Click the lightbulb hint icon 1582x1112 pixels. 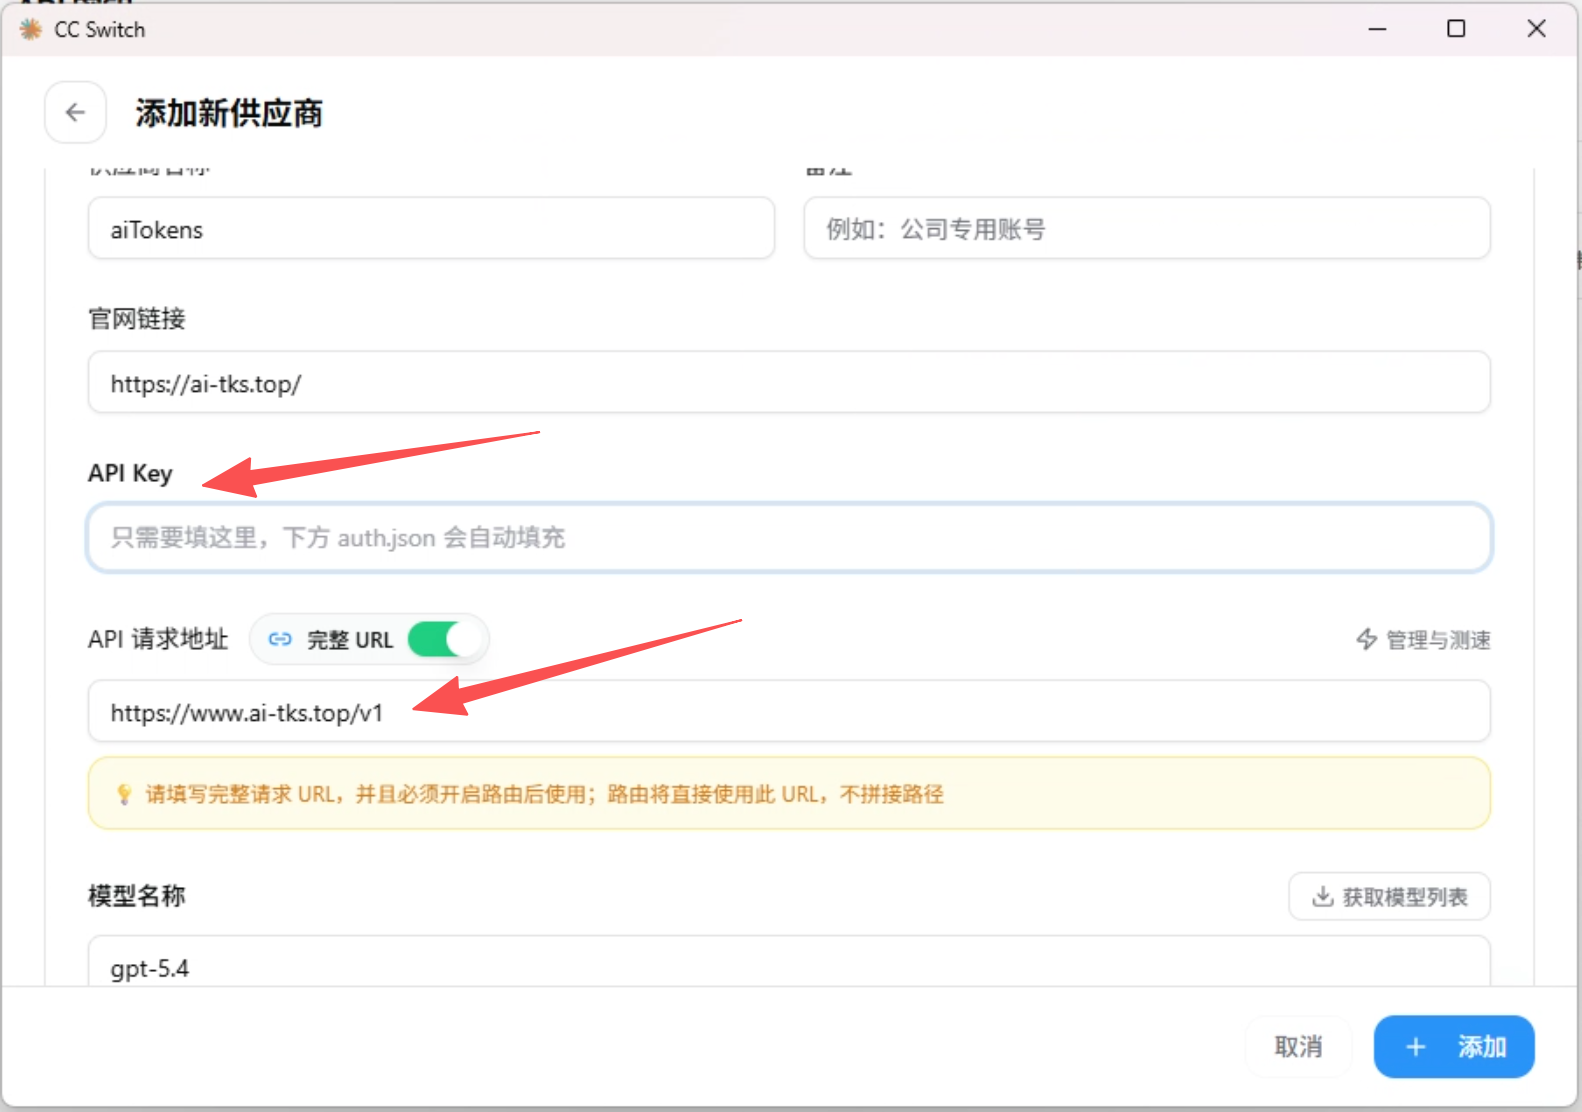[124, 794]
